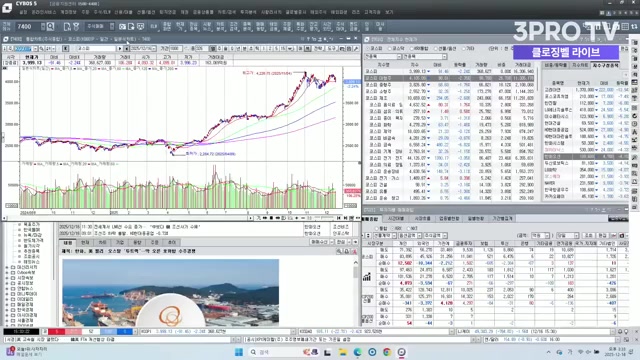640x360 pixels.
Task: Click the ELW shortcut in the main toolbar
Action: (x=154, y=27)
